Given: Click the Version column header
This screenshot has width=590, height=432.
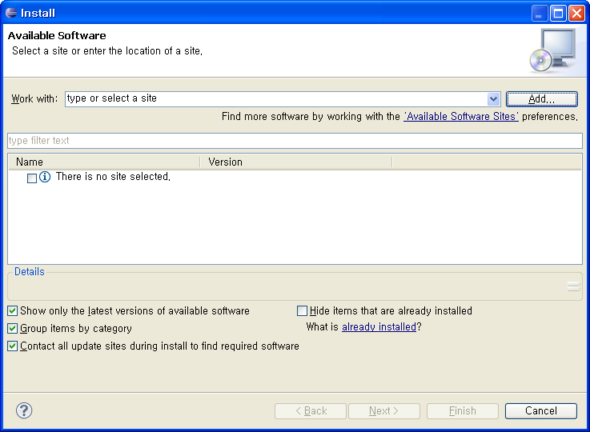Looking at the screenshot, I should pyautogui.click(x=296, y=162).
